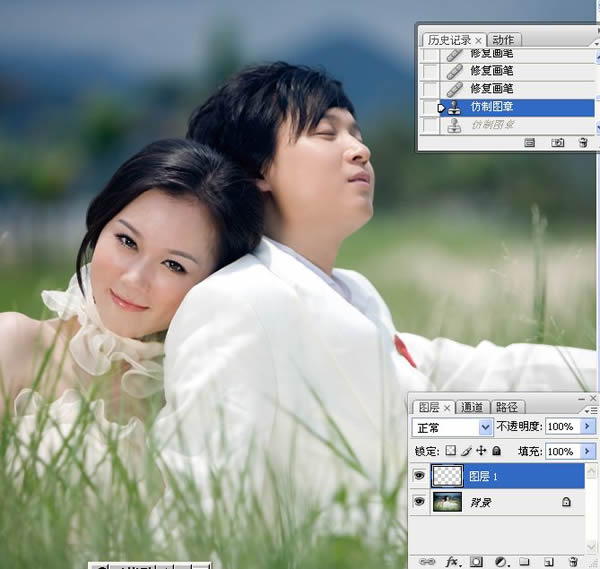The height and width of the screenshot is (569, 600).
Task: Toggle the lock all padlock option
Action: pyautogui.click(x=496, y=450)
